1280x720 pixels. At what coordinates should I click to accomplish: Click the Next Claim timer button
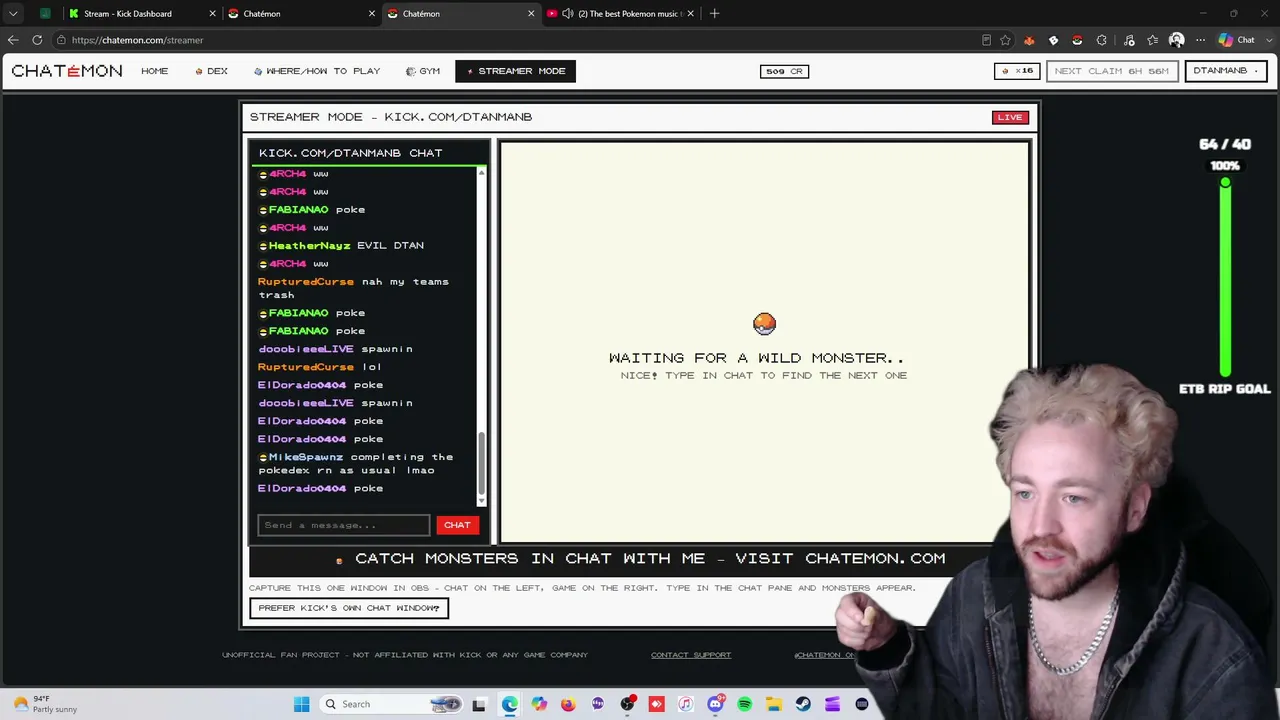click(x=1111, y=71)
